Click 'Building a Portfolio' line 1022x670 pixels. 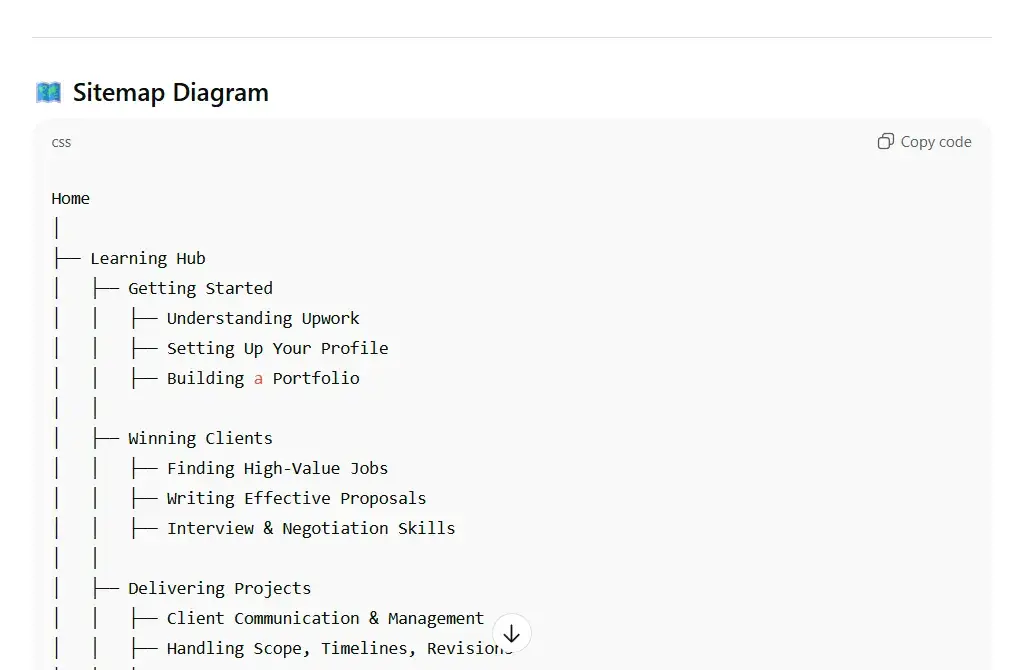point(263,378)
